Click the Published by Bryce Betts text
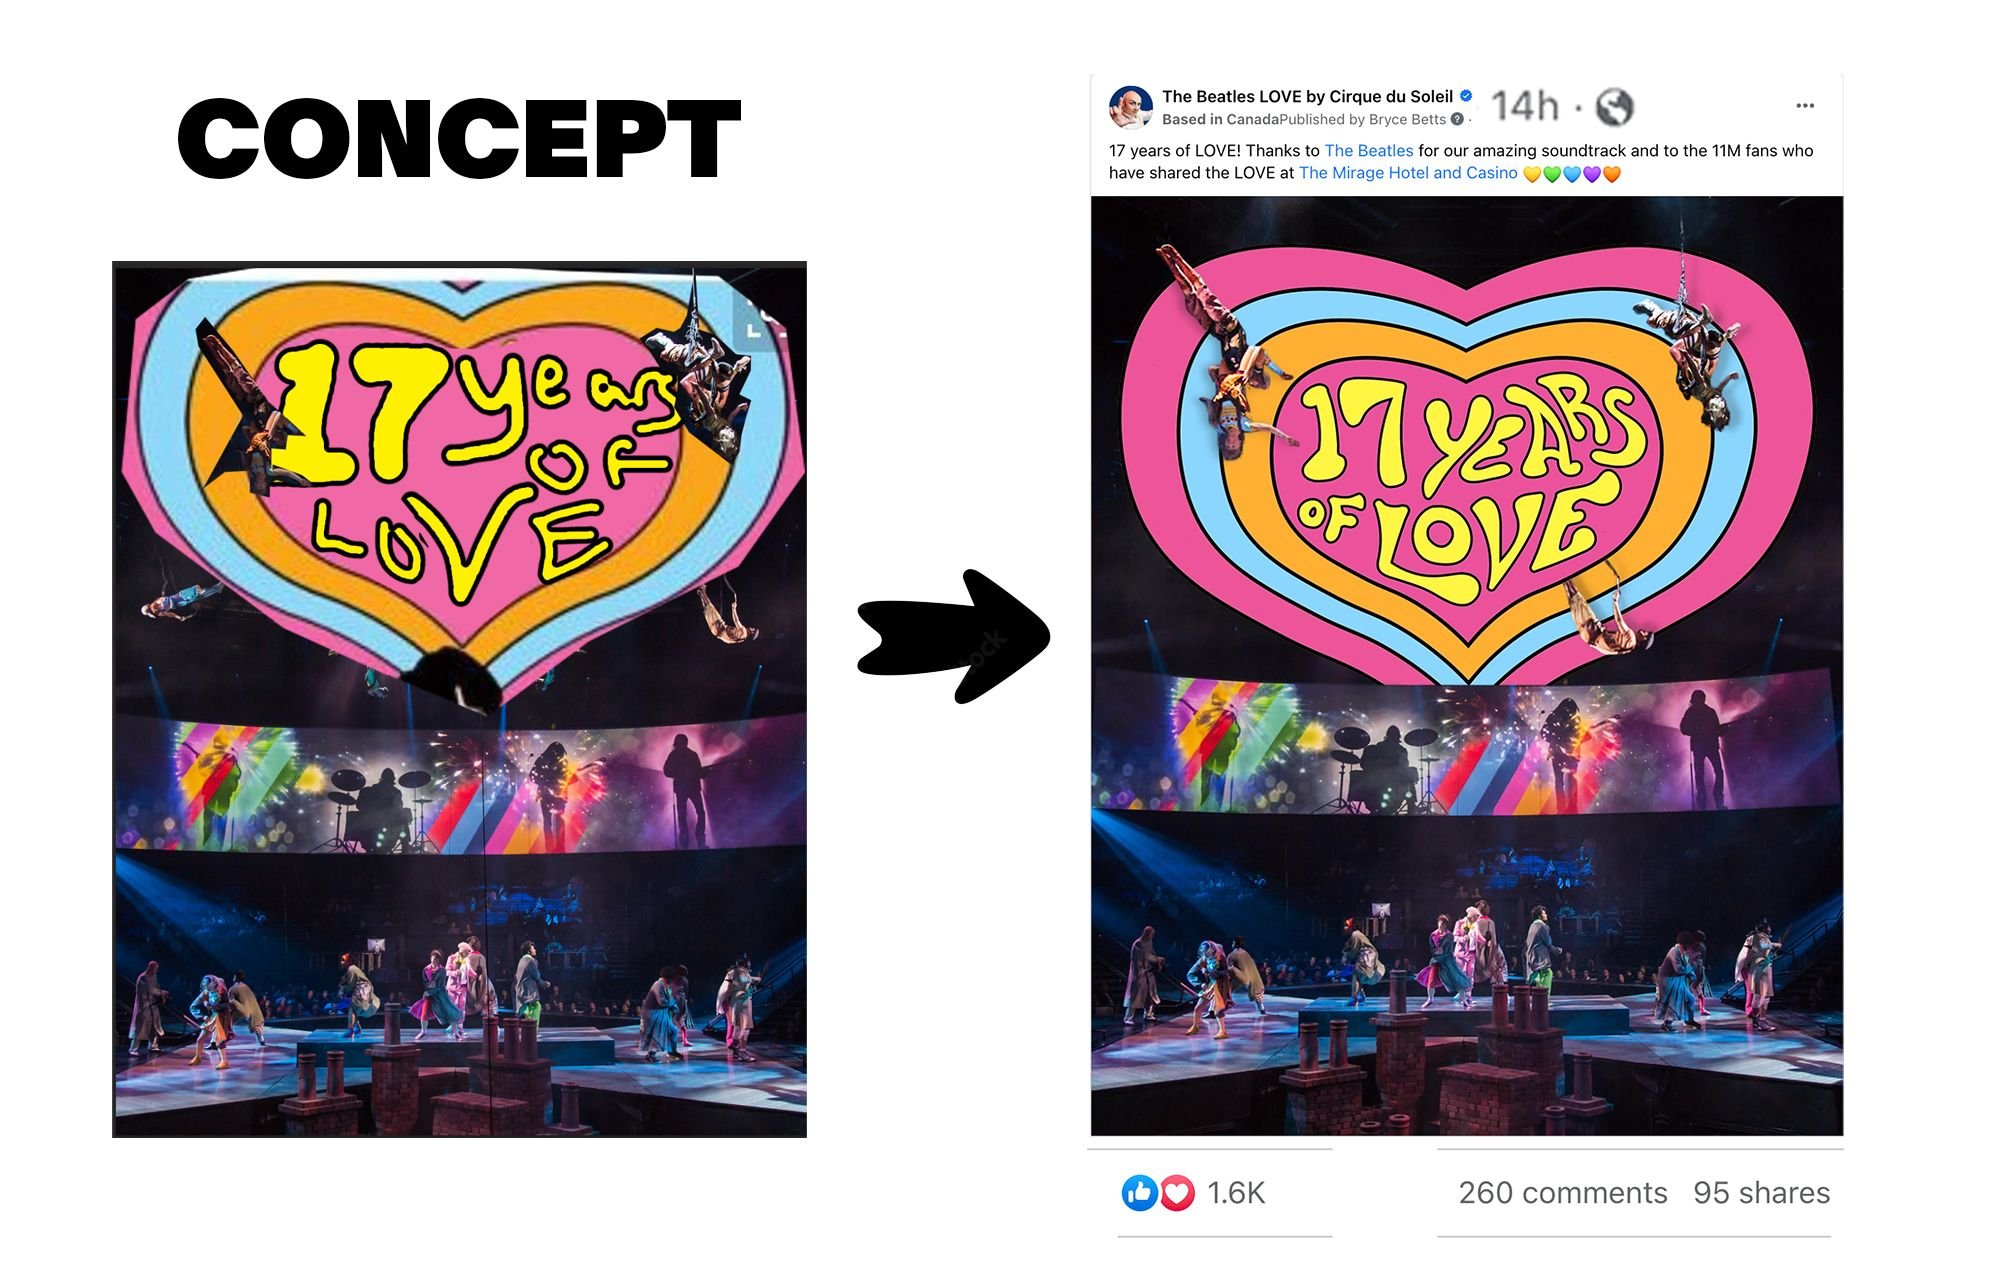Screen dimensions: 2000x1274 [x=1362, y=120]
